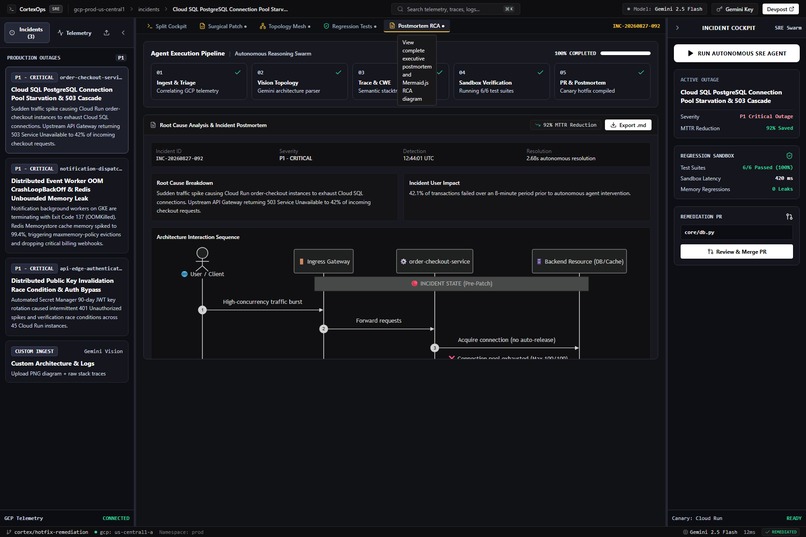
Task: Open the Surgical Patch tab
Action: [223, 26]
